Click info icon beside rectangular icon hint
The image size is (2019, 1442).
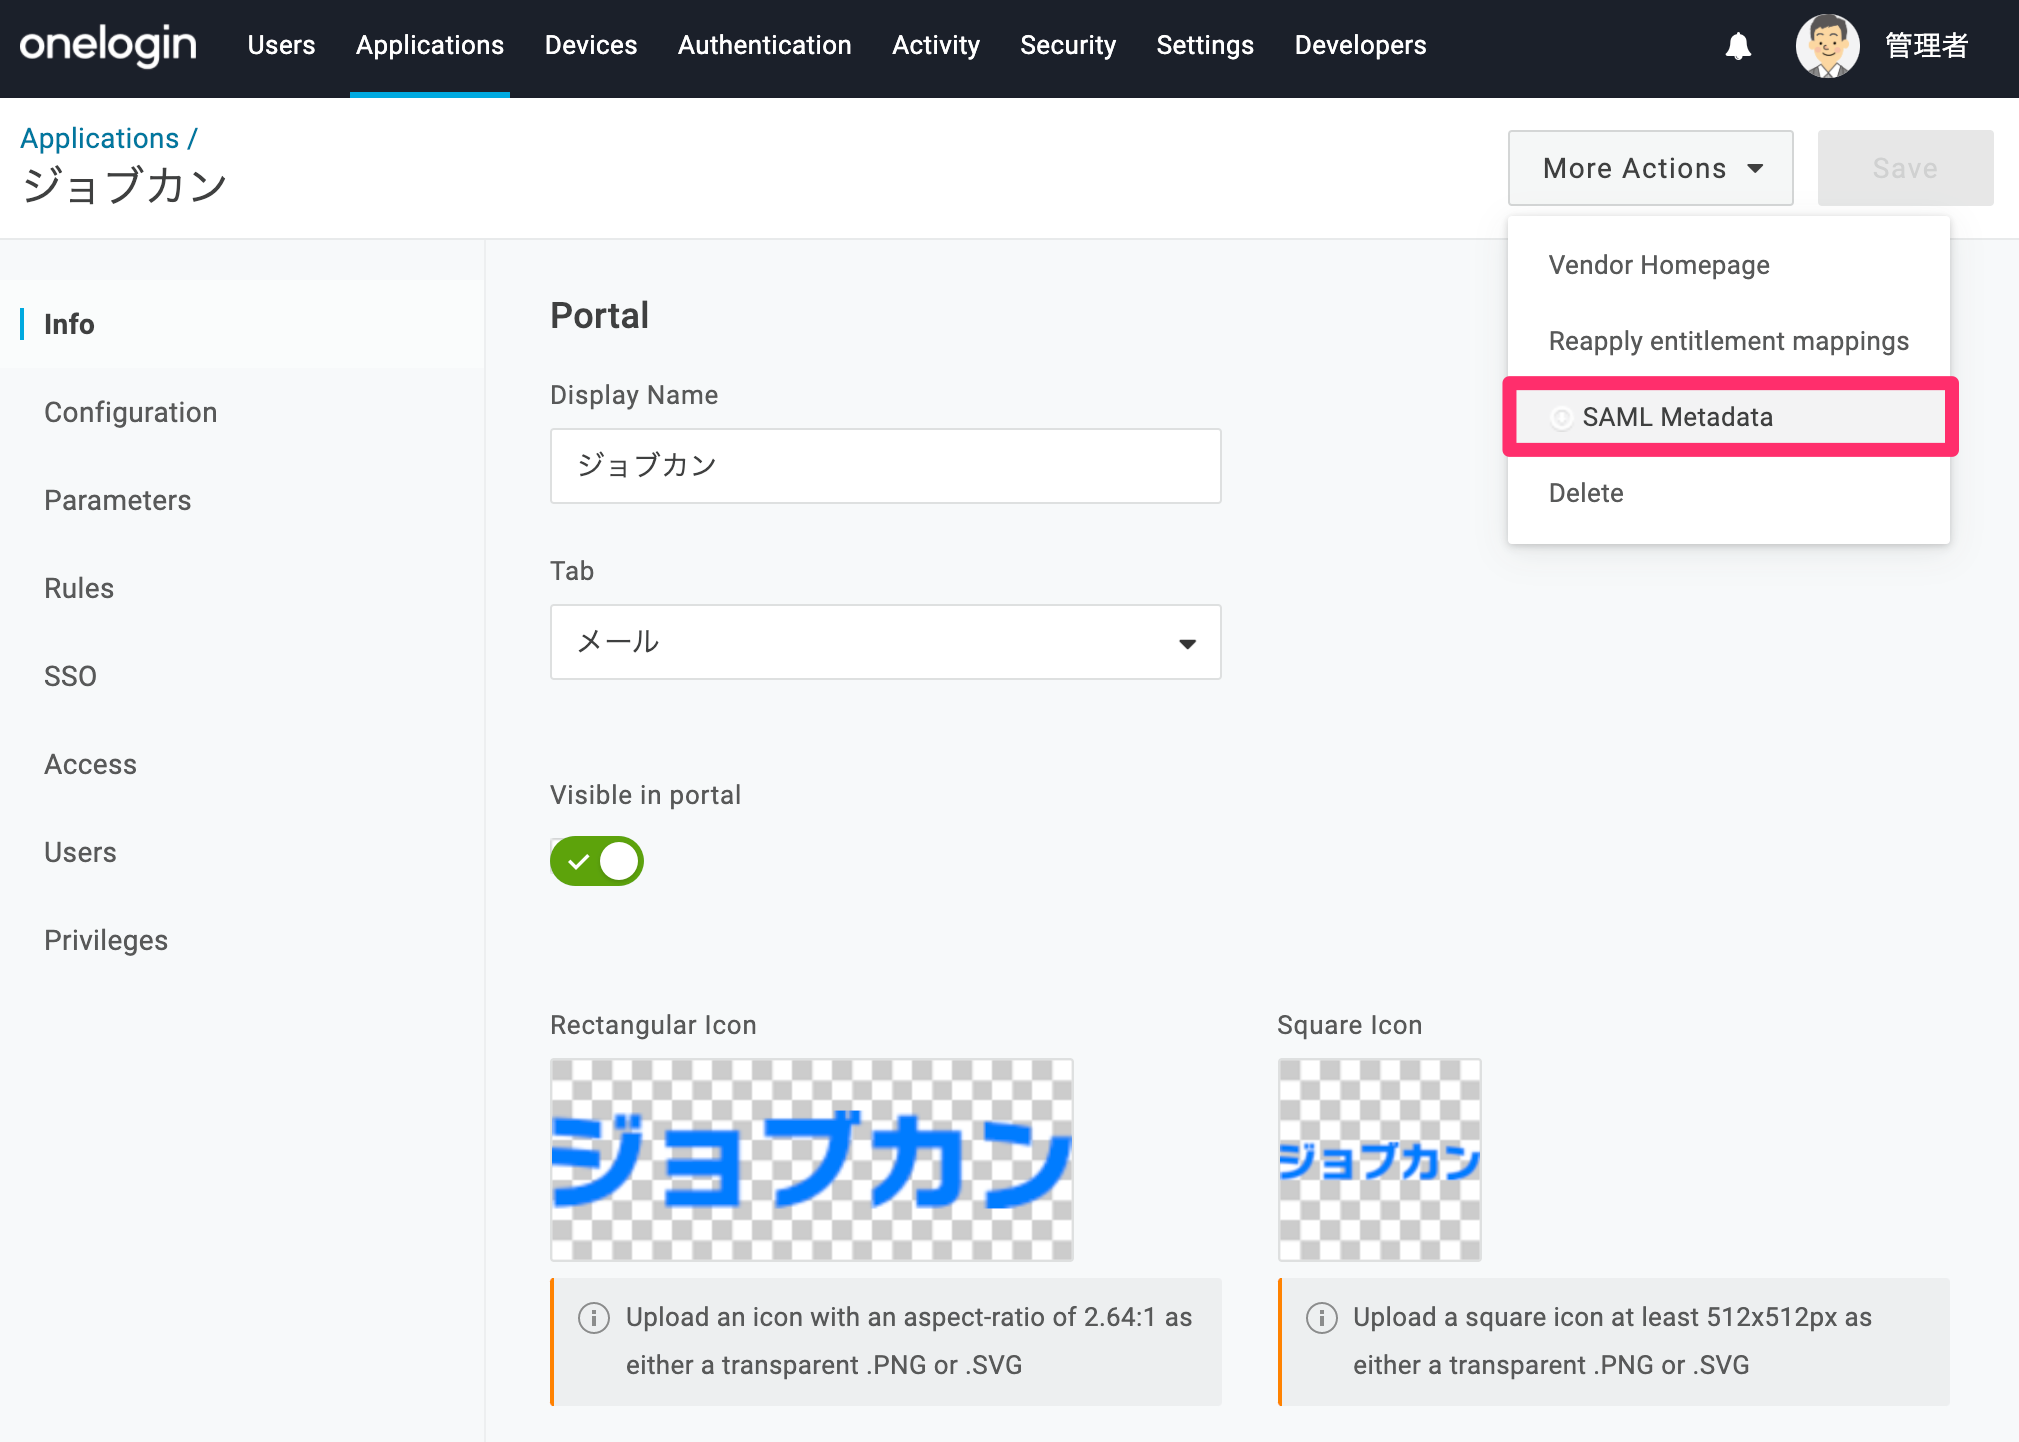[x=594, y=1317]
